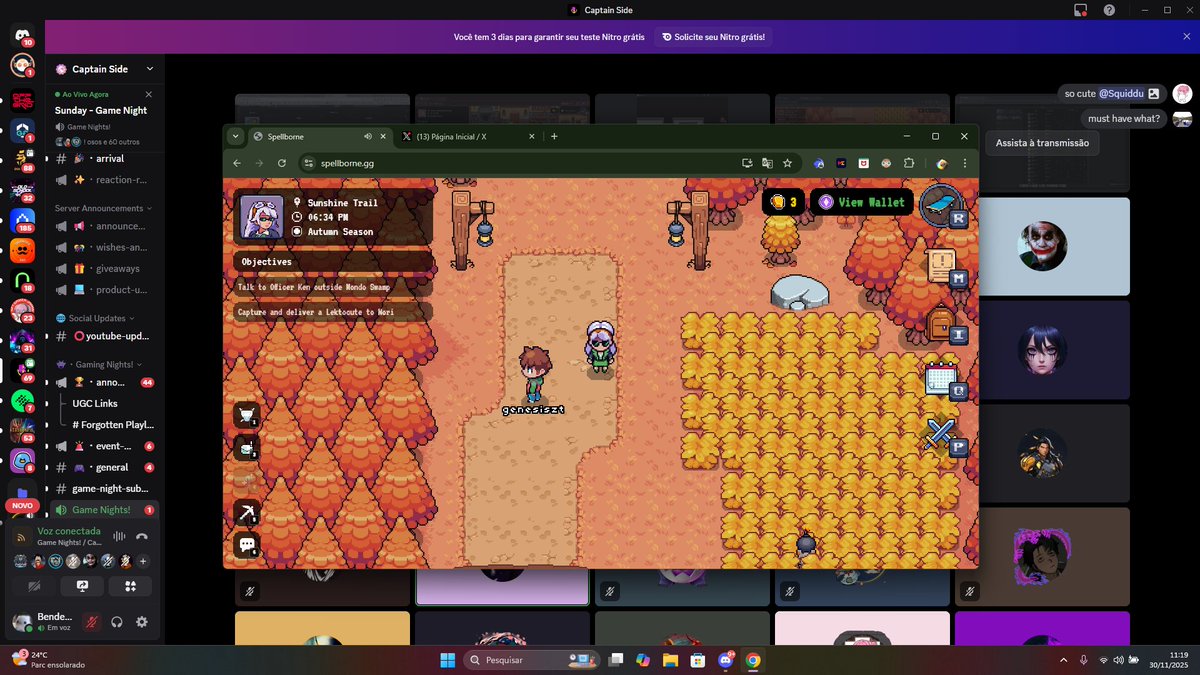Open a new browser tab
Screen dimensions: 1200x675
[x=554, y=136]
